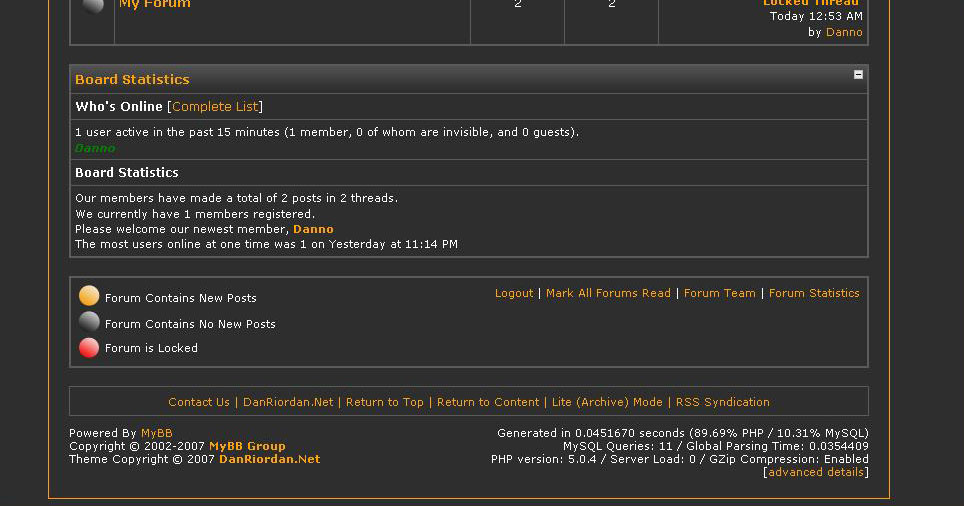Log out using the Logout link
The image size is (964, 506).
[514, 293]
